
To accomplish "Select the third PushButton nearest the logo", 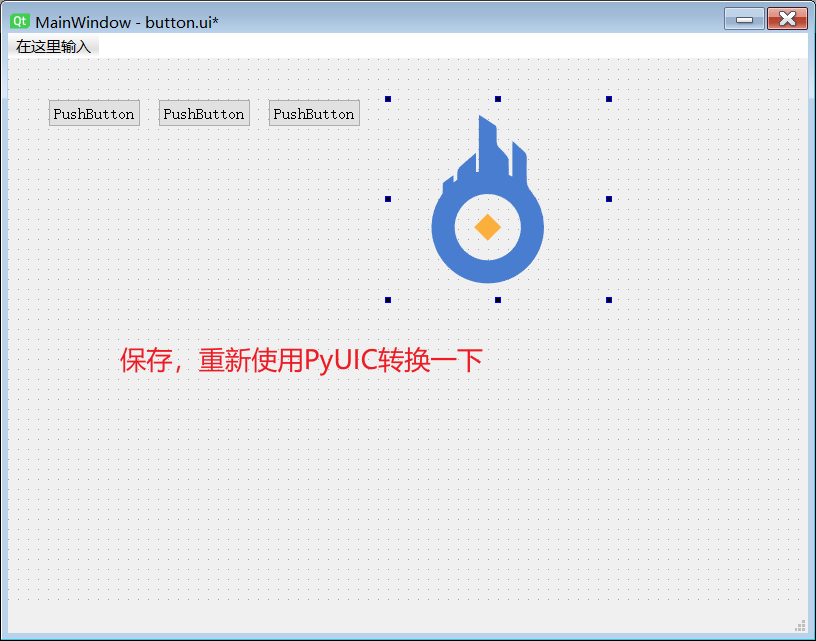I will click(x=314, y=113).
